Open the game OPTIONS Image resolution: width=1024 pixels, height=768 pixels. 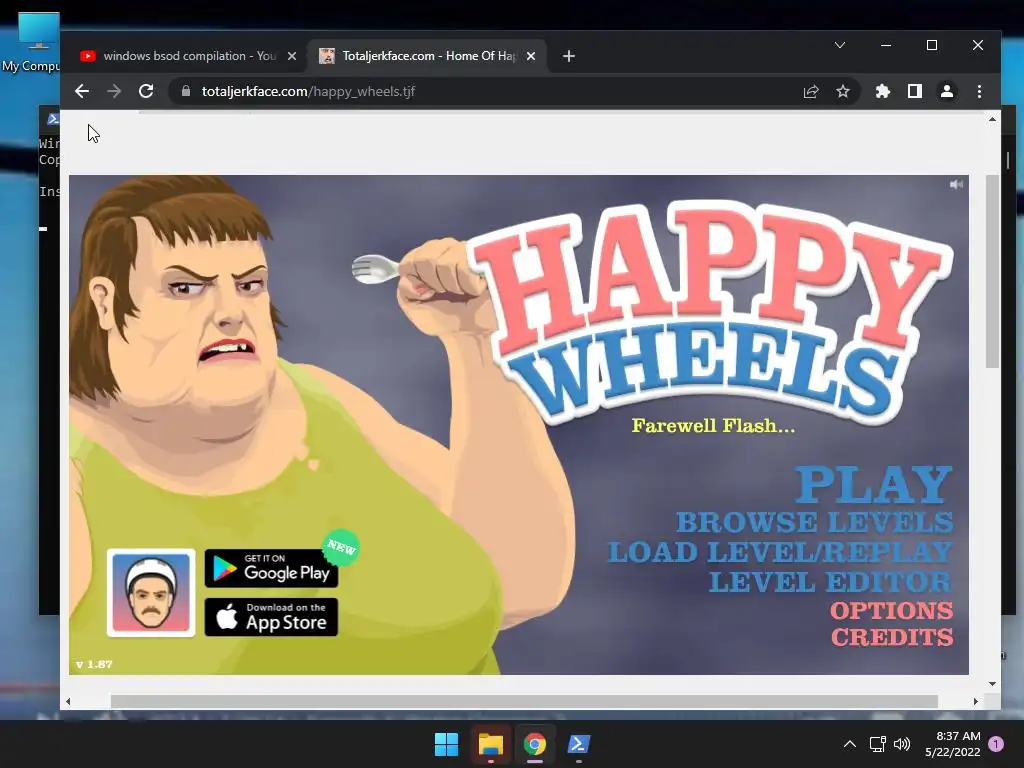point(891,611)
